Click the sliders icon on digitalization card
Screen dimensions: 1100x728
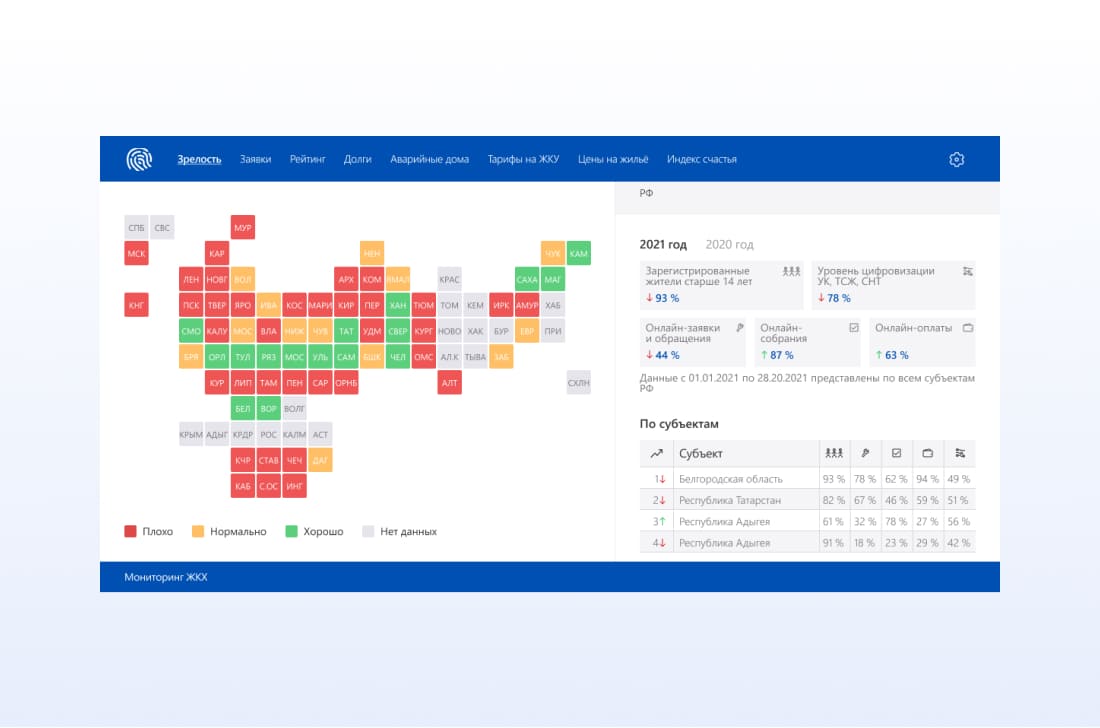pos(967,271)
